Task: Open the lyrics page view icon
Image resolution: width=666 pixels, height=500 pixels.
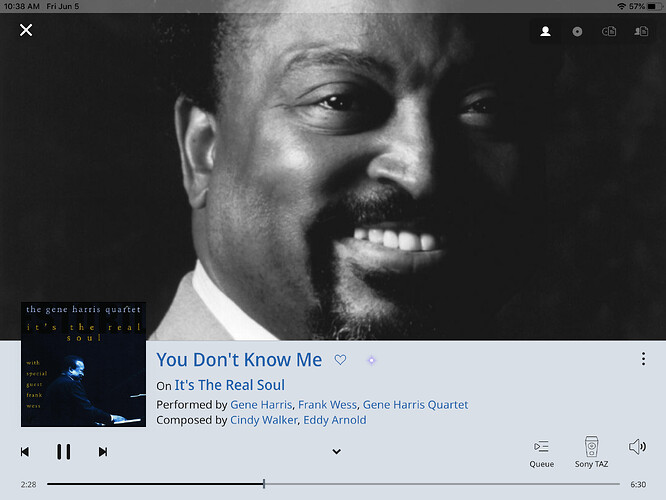Action: (609, 31)
